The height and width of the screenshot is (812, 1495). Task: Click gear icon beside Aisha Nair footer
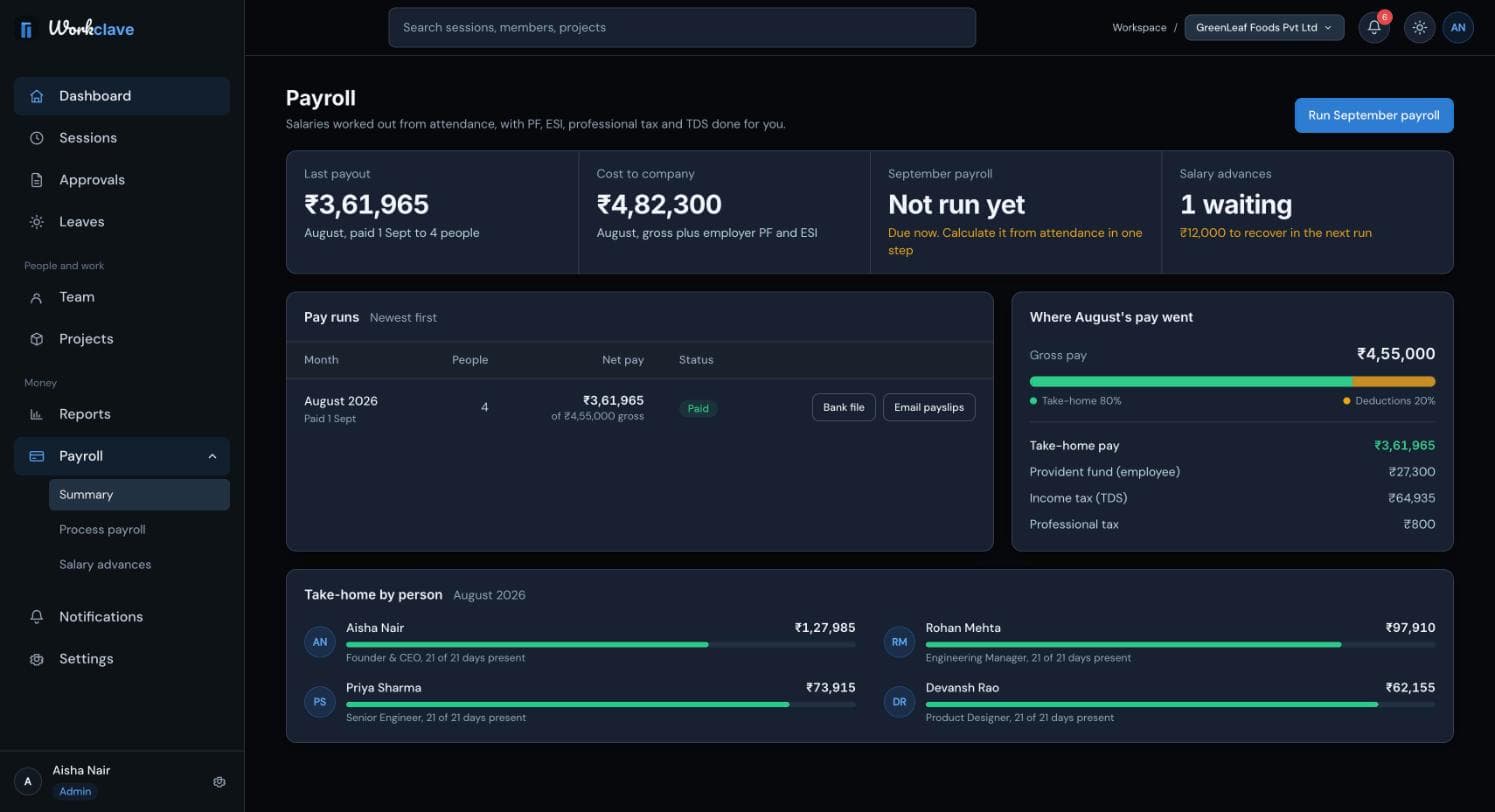[x=220, y=782]
